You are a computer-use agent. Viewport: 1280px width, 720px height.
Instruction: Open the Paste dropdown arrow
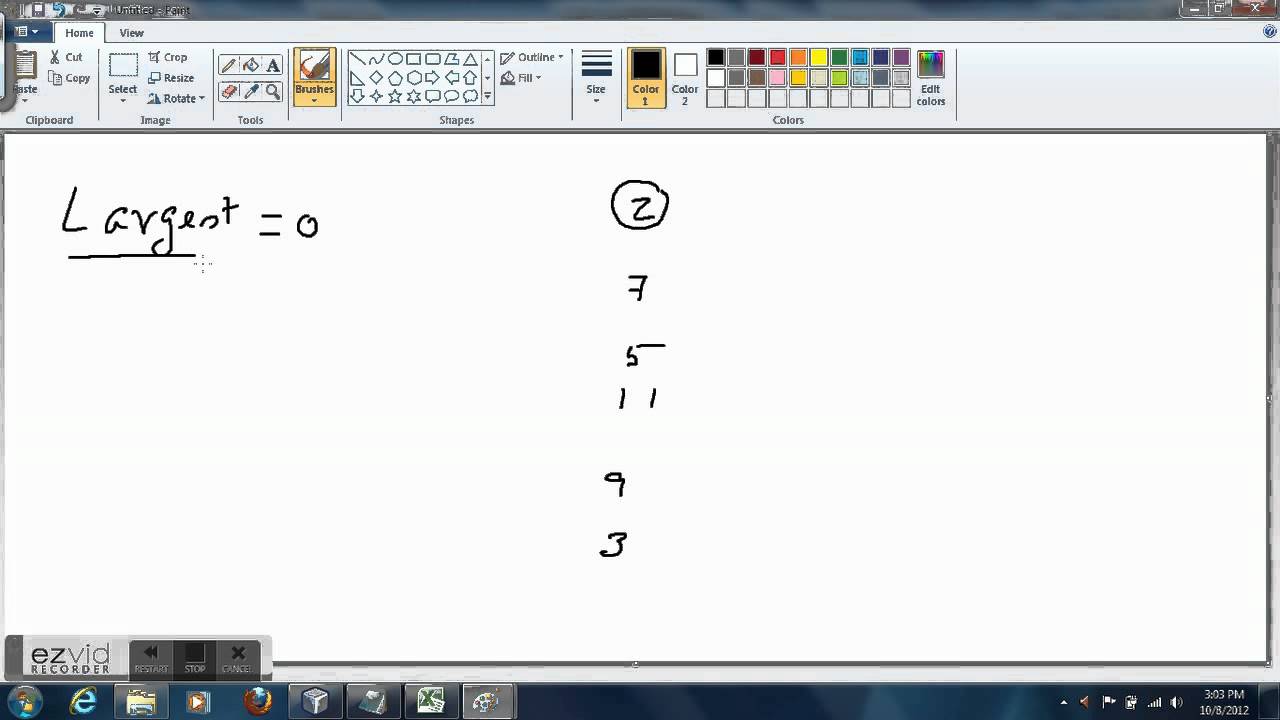24,100
